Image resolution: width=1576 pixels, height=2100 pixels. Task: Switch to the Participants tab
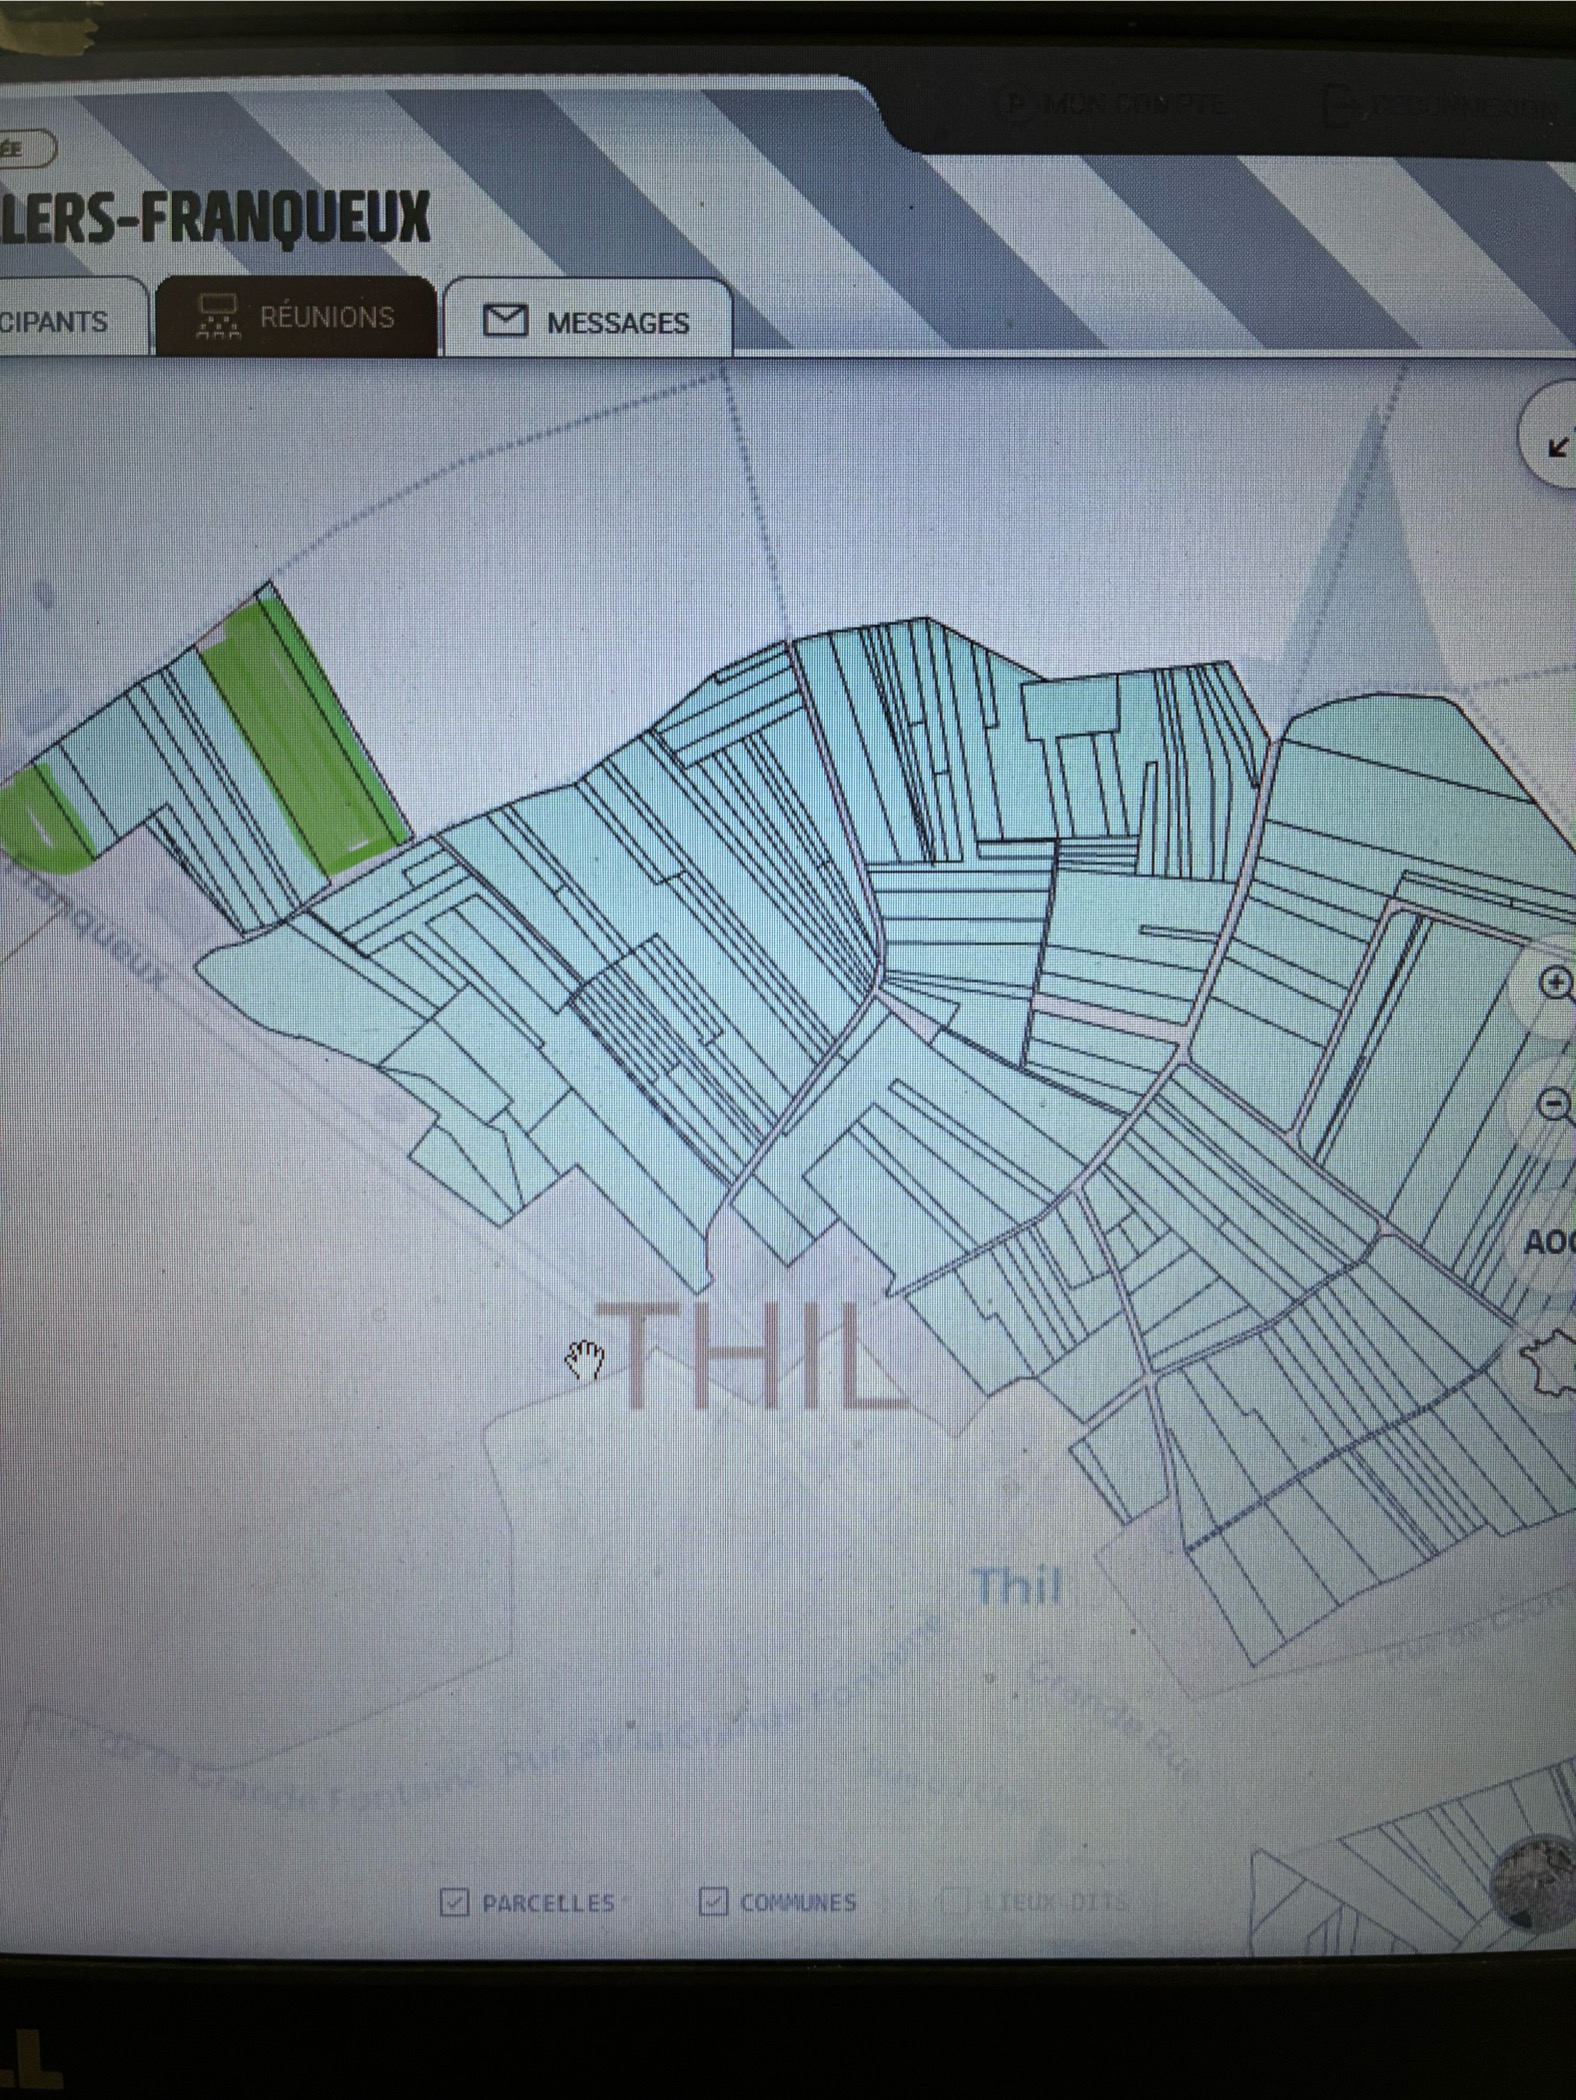60,321
